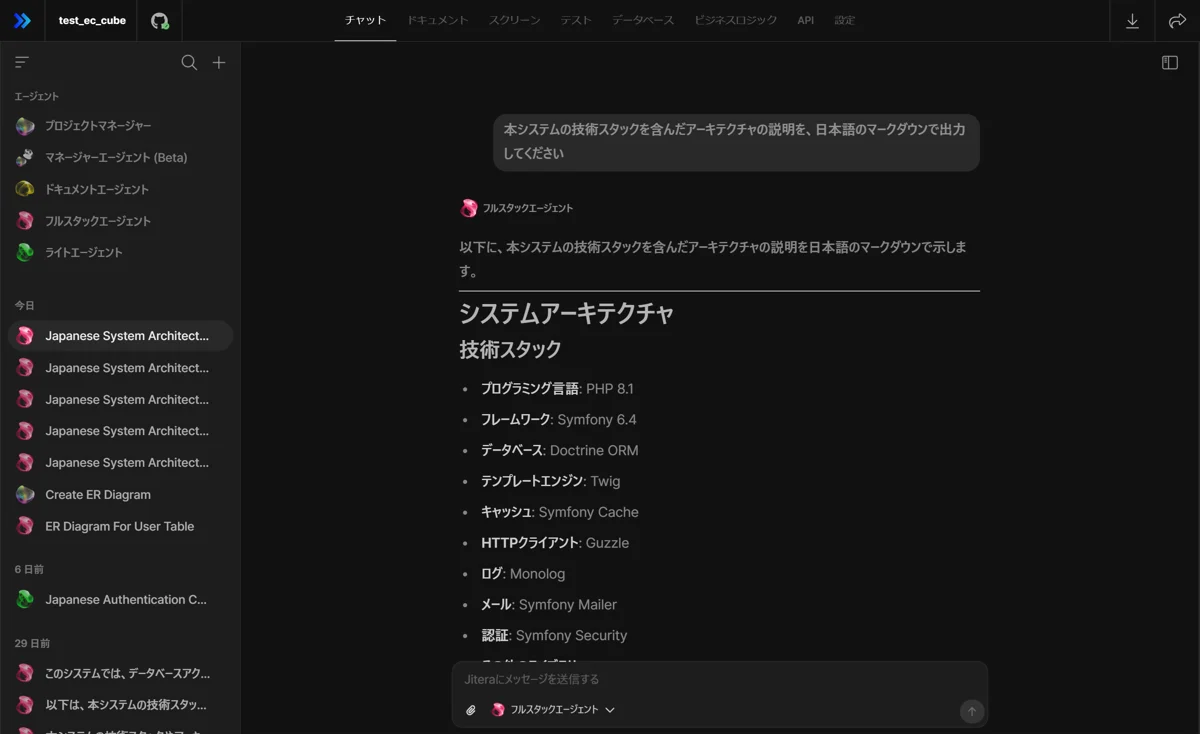
Task: Click フレームワーク: Symfony 6.4 list item
Action: pyautogui.click(x=558, y=419)
